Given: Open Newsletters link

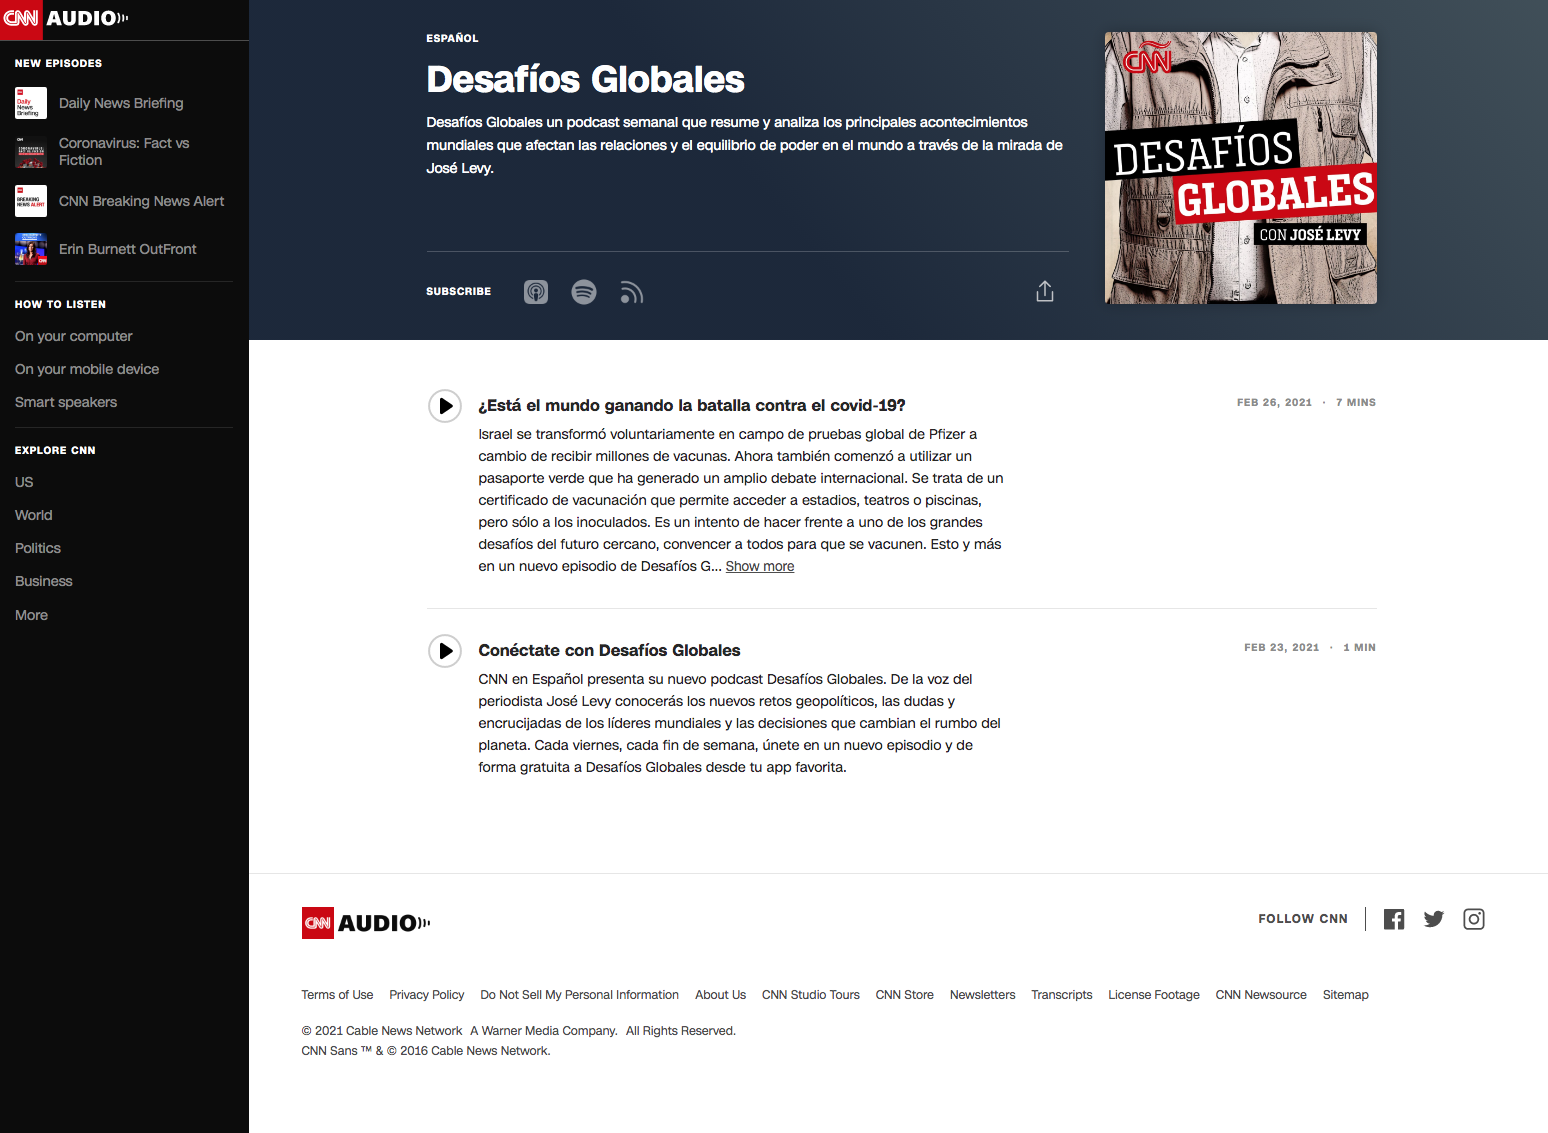Looking at the screenshot, I should pos(982,995).
